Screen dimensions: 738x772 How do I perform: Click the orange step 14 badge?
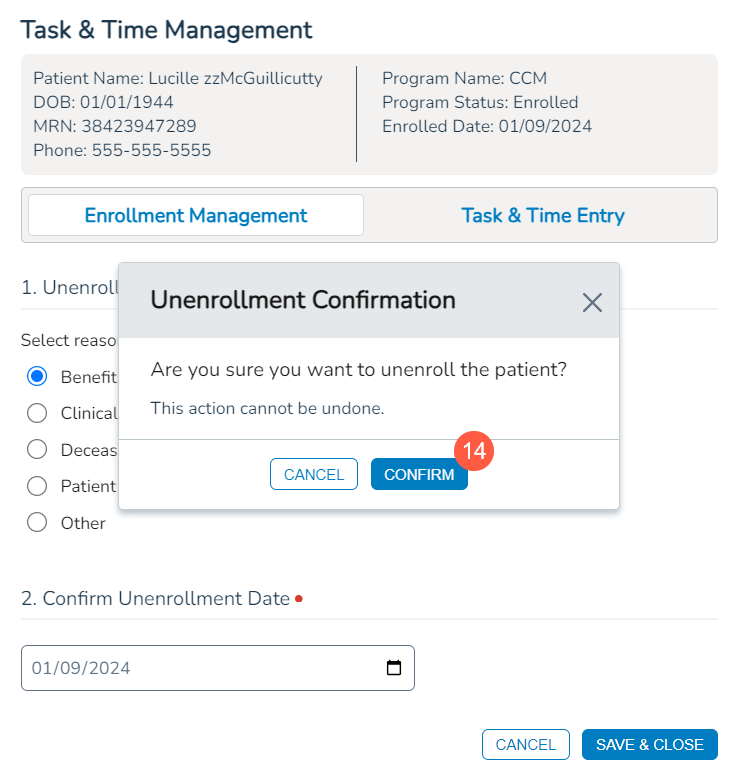click(x=475, y=451)
